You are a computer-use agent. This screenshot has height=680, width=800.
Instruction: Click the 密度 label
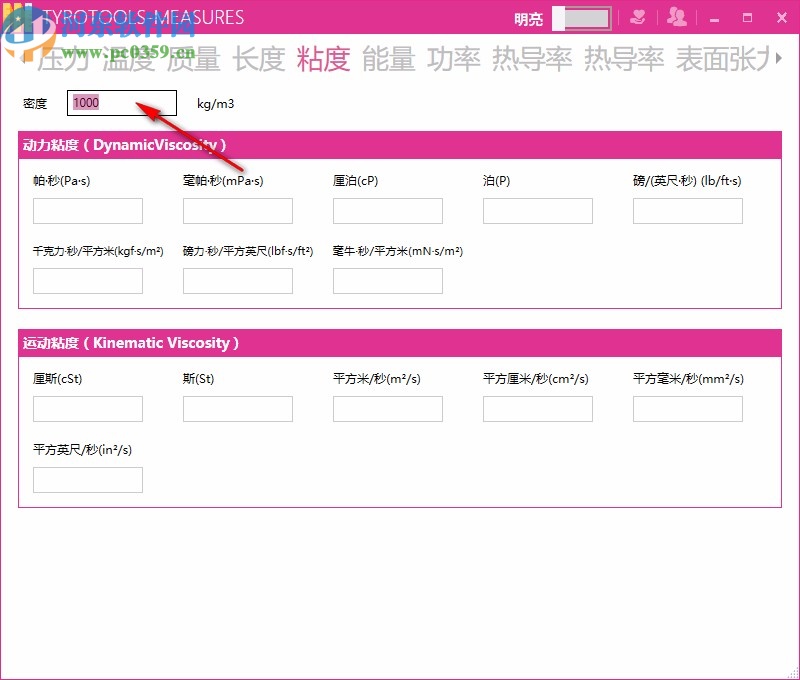click(x=35, y=104)
